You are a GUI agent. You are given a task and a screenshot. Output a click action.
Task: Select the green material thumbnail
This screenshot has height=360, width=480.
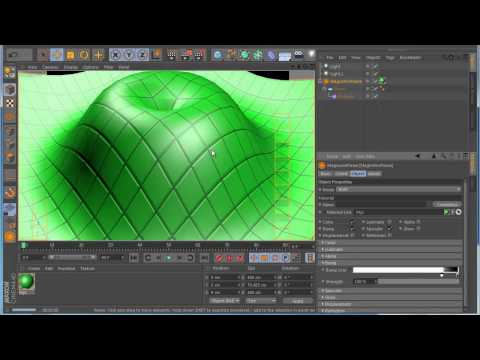(26, 282)
